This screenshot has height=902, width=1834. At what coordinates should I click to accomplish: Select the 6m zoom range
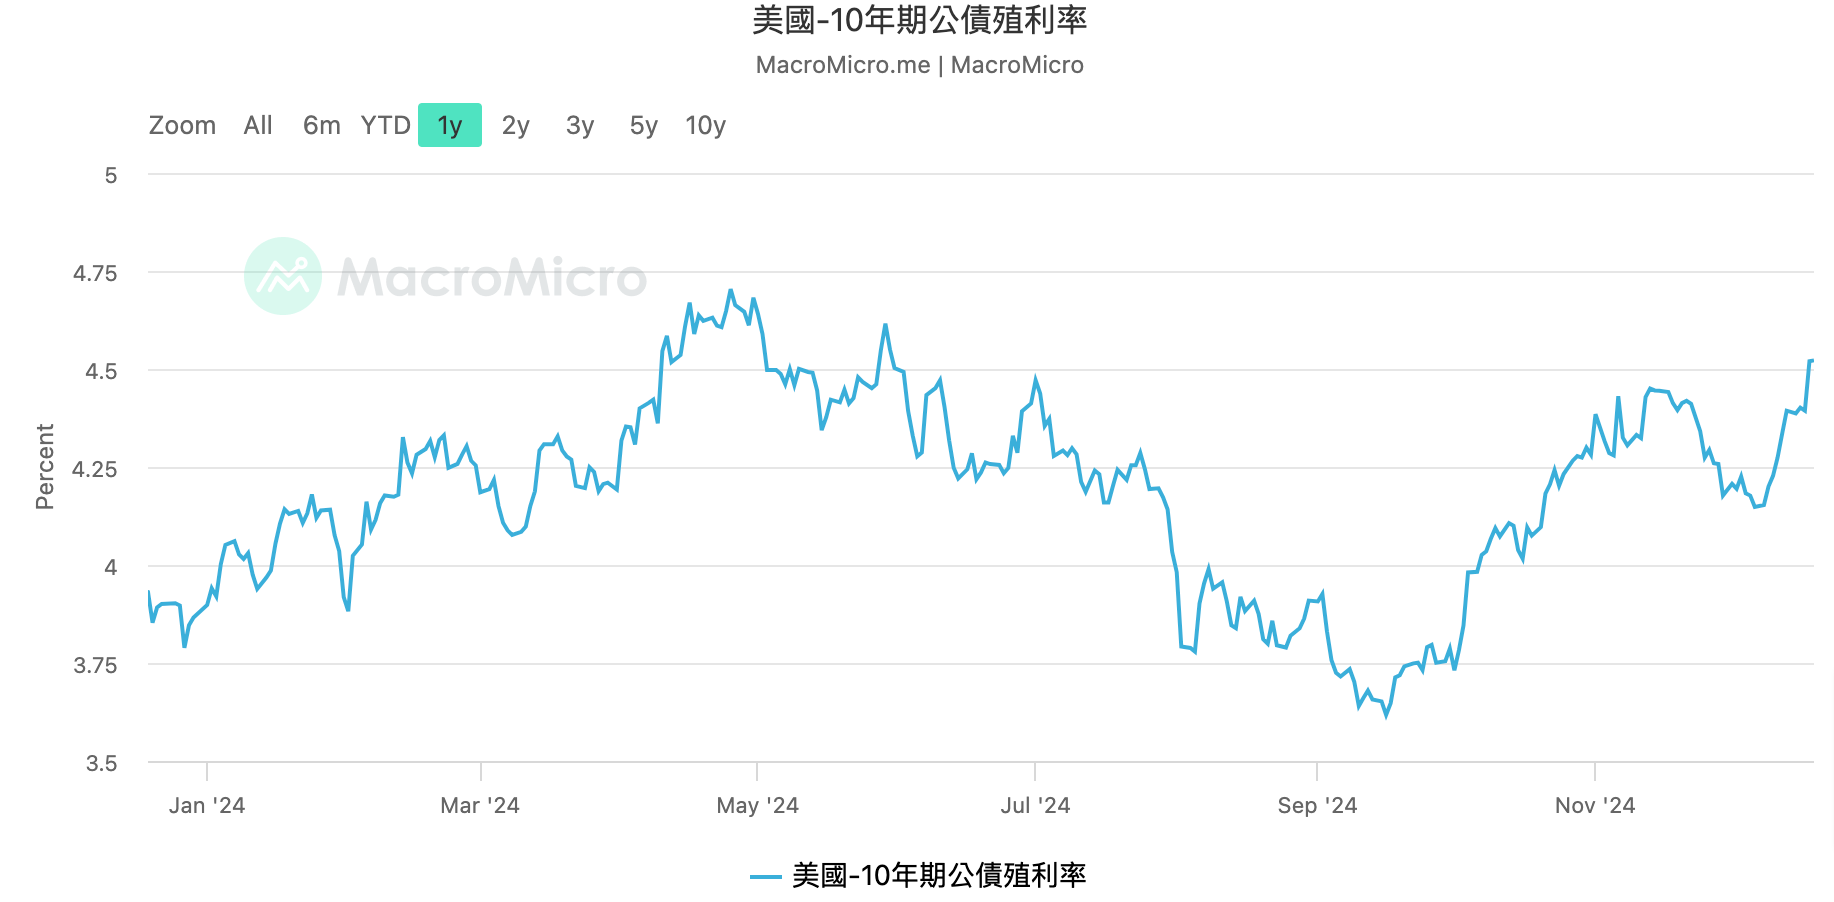pyautogui.click(x=321, y=125)
